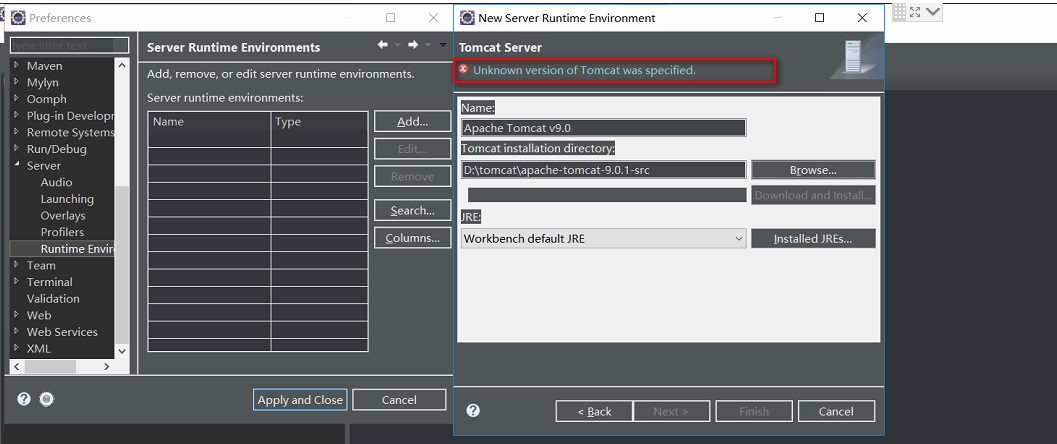Open the JRE Workbench default combo box
The width and height of the screenshot is (1057, 444).
[603, 239]
